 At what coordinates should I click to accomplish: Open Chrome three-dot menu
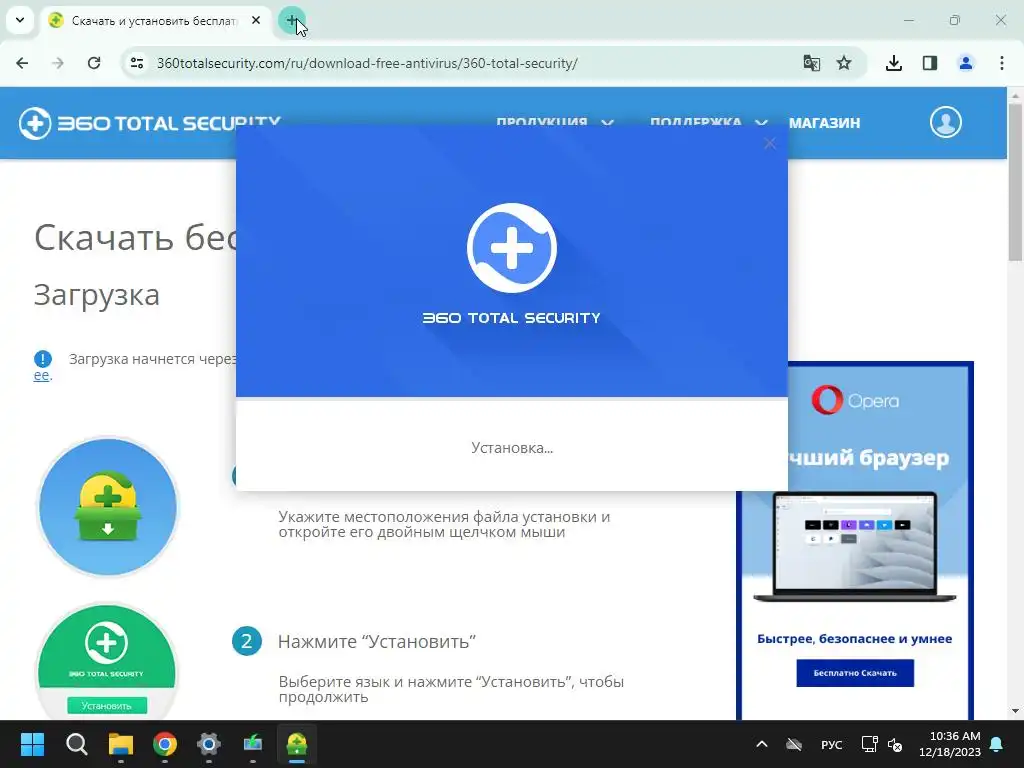(1002, 63)
